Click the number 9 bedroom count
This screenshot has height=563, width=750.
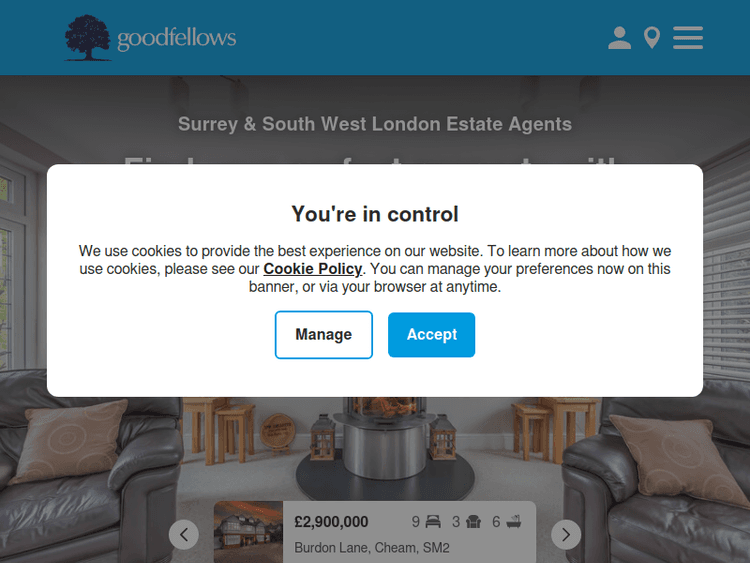416,521
